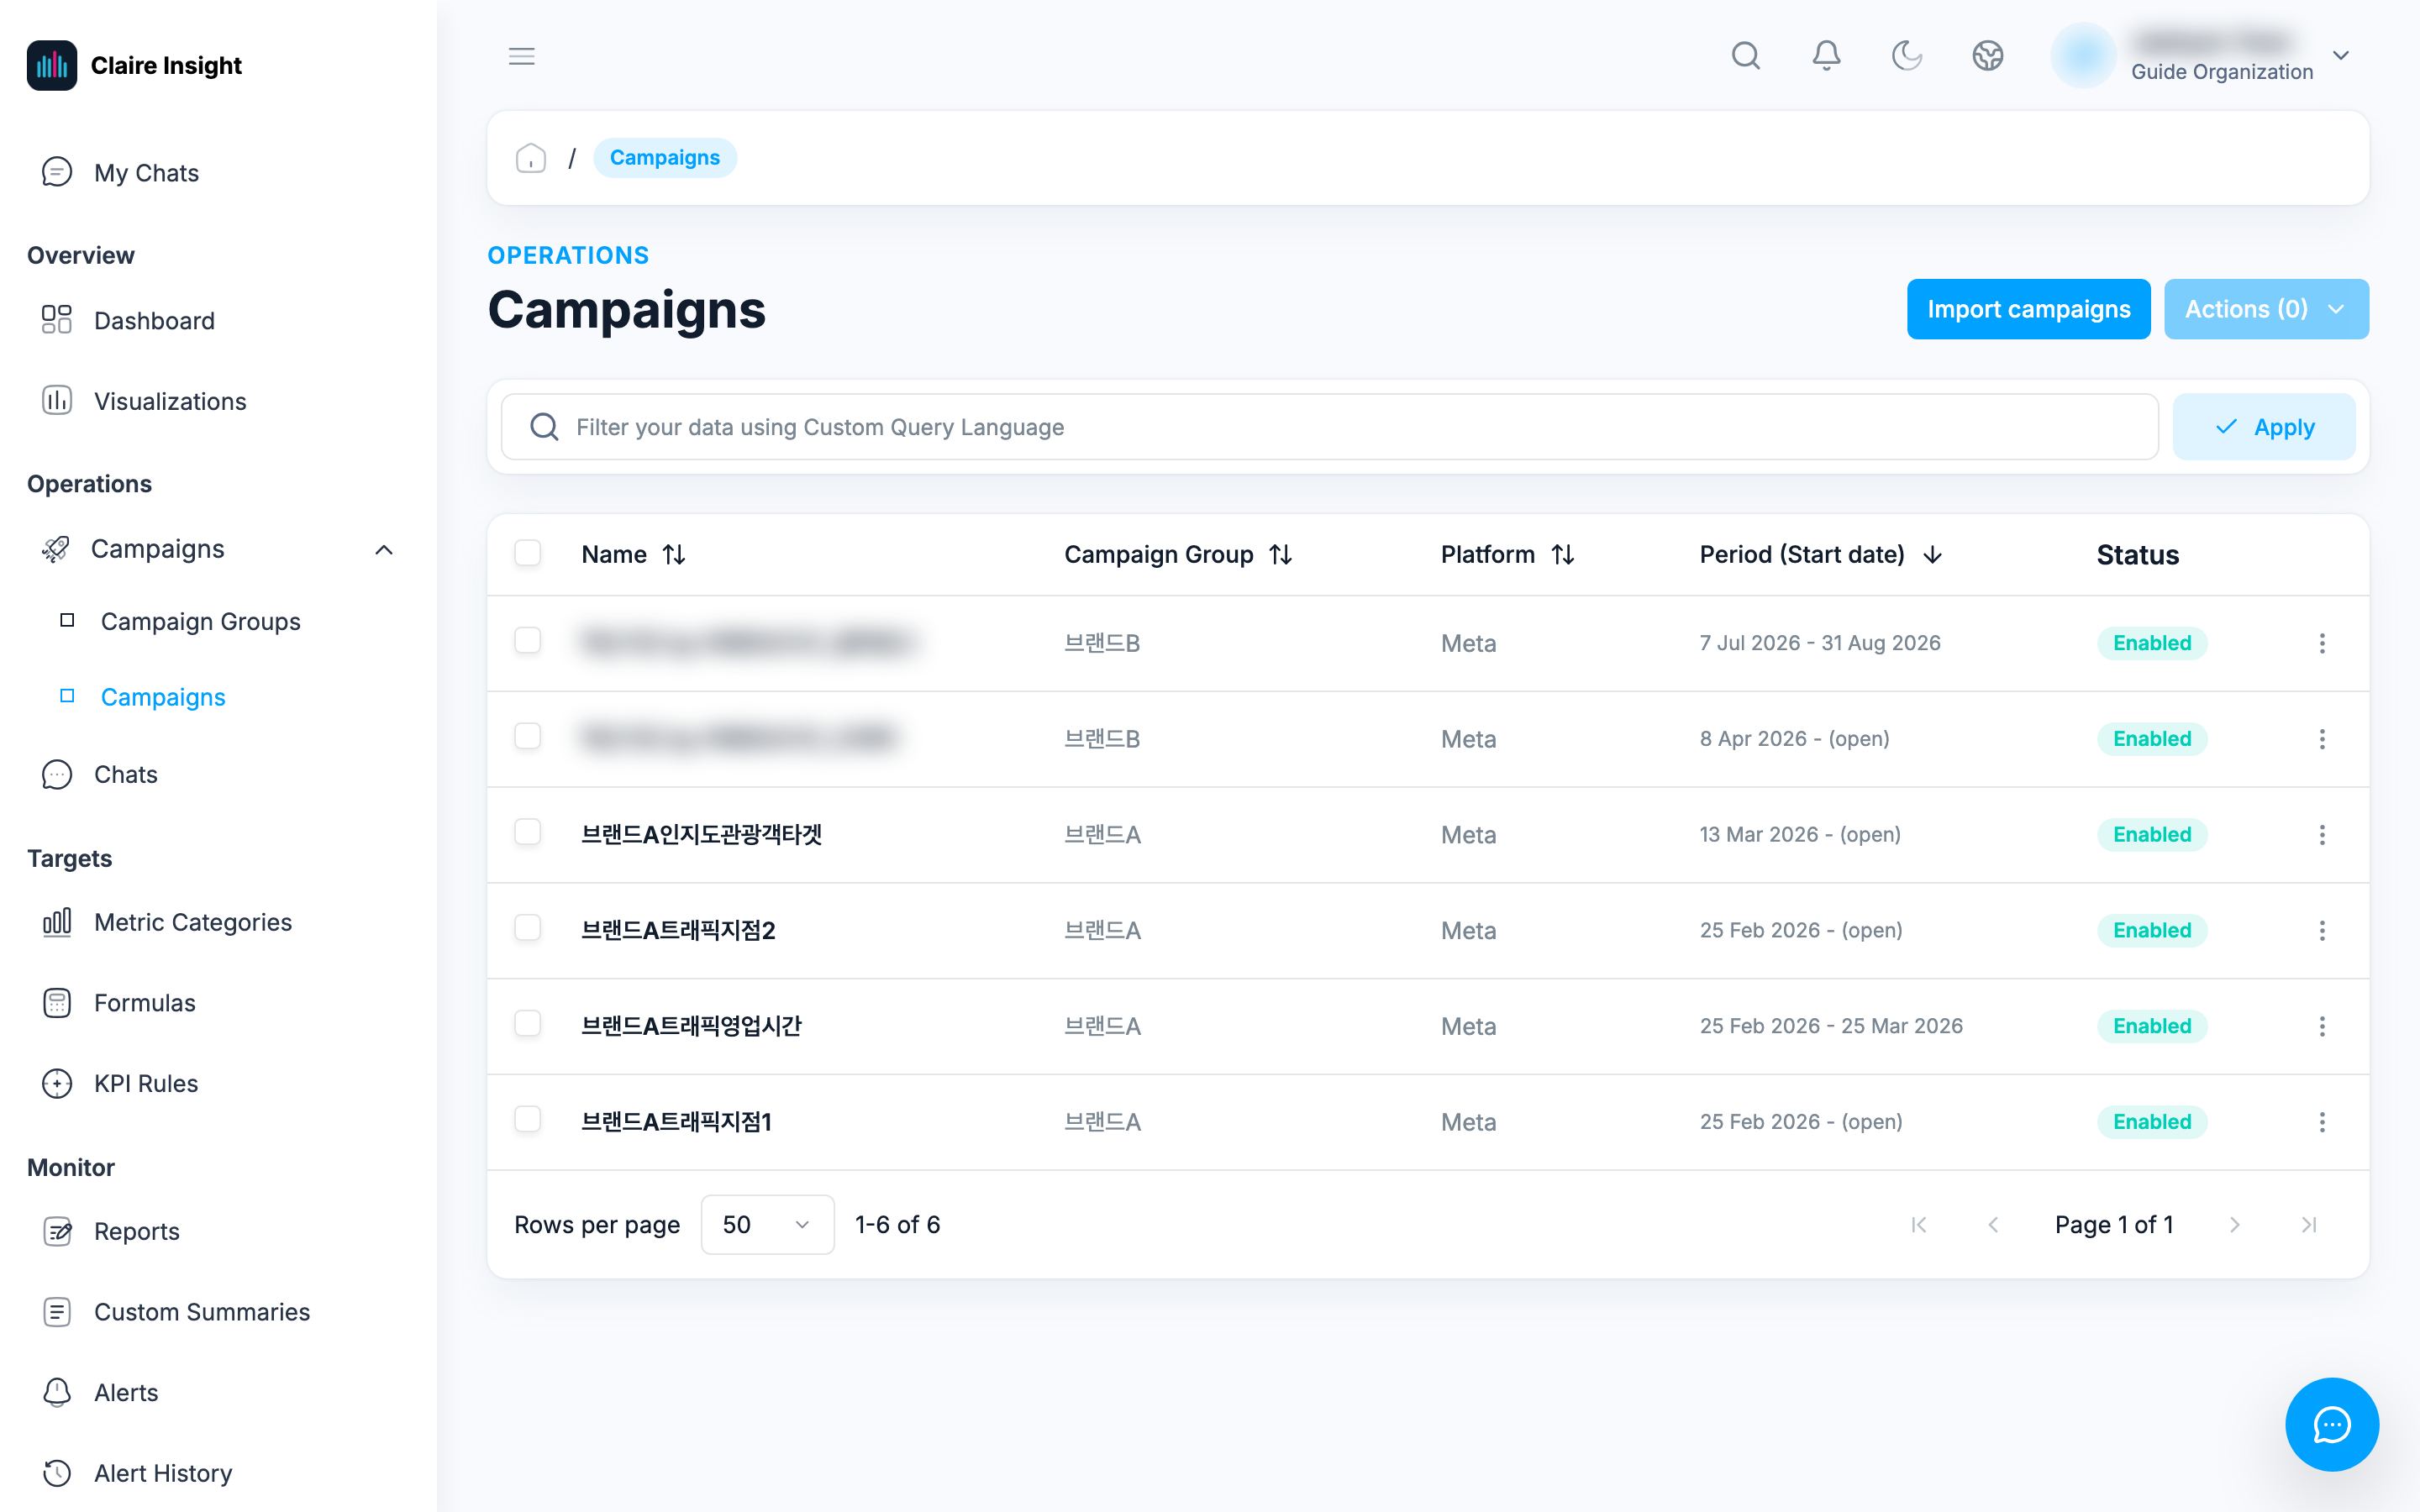Open row actions for 브랜드A트래픽지점2
The image size is (2420, 1512).
click(x=2322, y=931)
